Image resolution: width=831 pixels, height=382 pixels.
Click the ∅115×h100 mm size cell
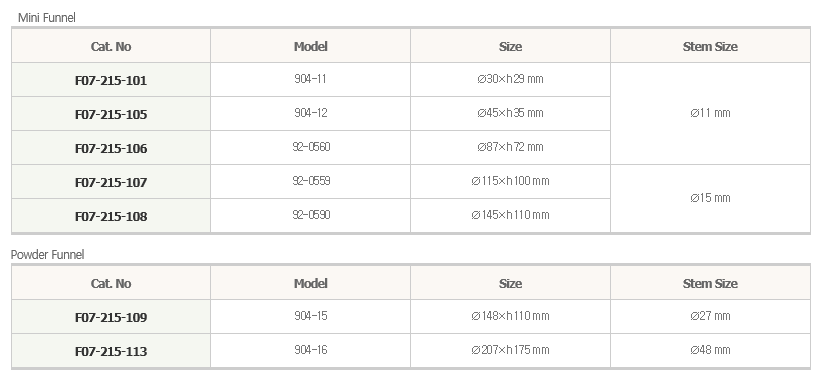pyautogui.click(x=510, y=181)
